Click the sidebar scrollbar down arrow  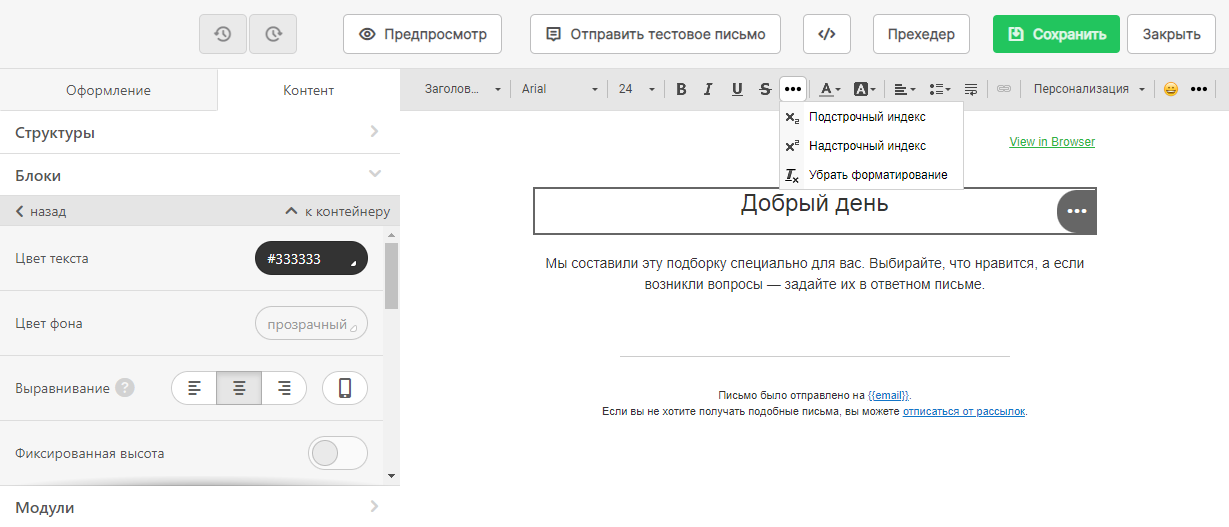click(391, 476)
